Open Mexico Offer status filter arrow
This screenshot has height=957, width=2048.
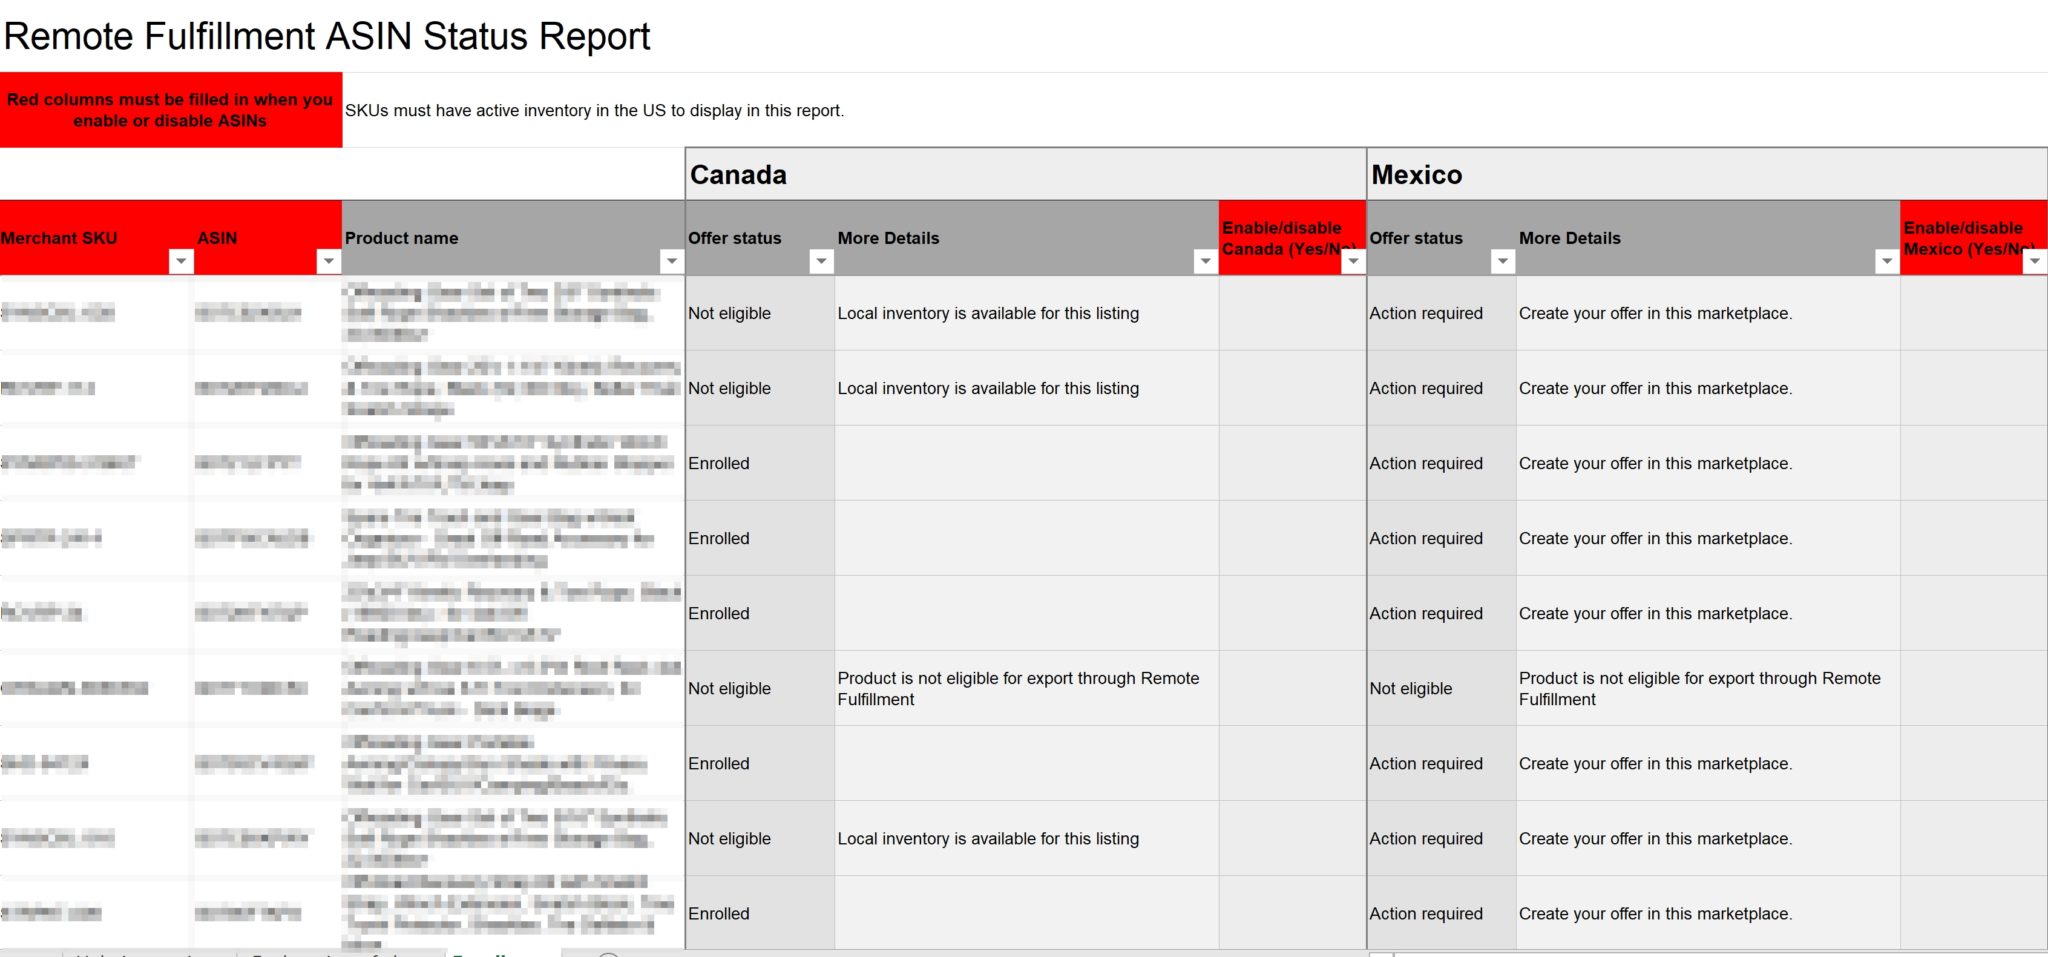click(x=1502, y=261)
